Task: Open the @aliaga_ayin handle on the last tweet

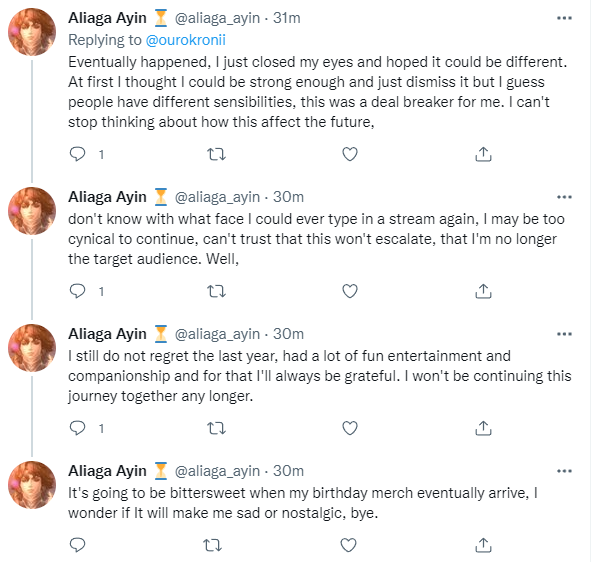Action: tap(217, 471)
